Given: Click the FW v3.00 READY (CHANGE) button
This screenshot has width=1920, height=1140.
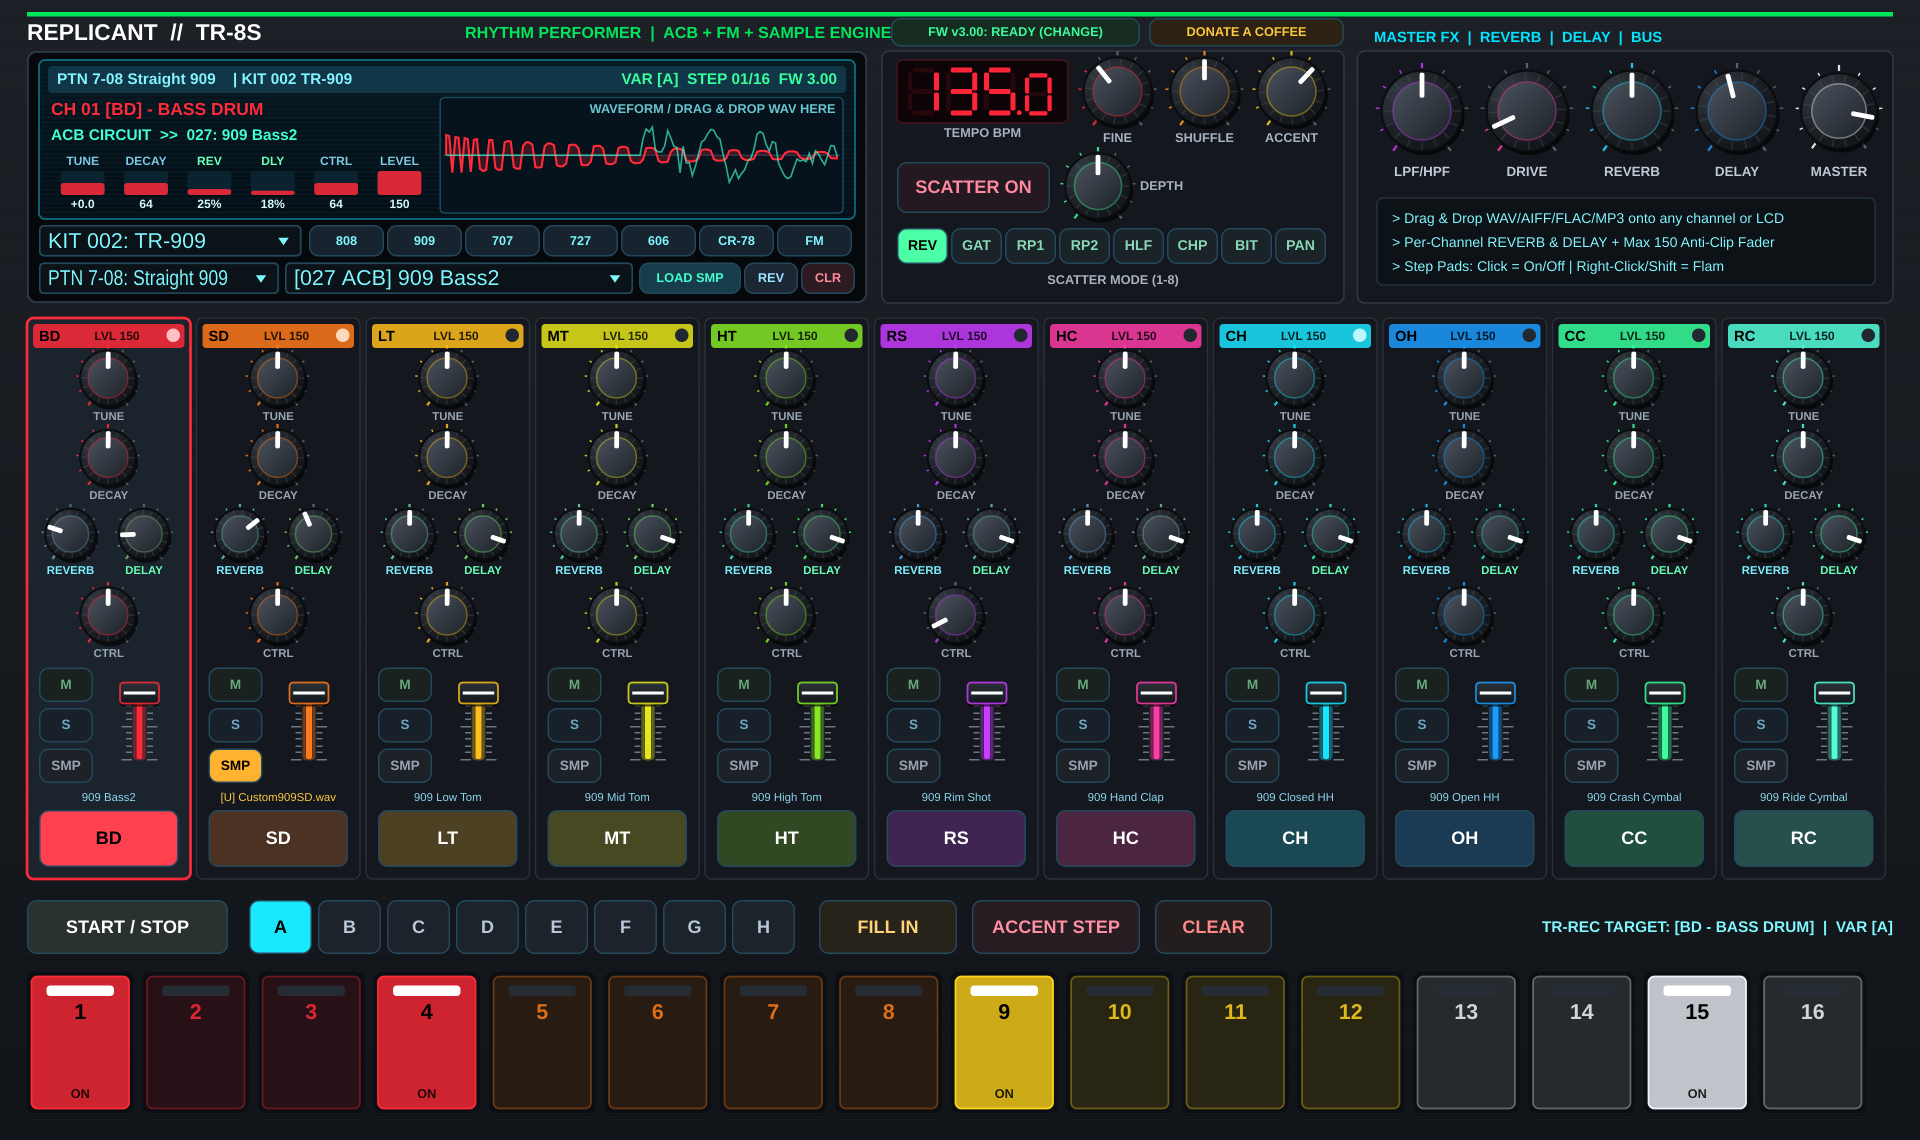Looking at the screenshot, I should pyautogui.click(x=1015, y=32).
